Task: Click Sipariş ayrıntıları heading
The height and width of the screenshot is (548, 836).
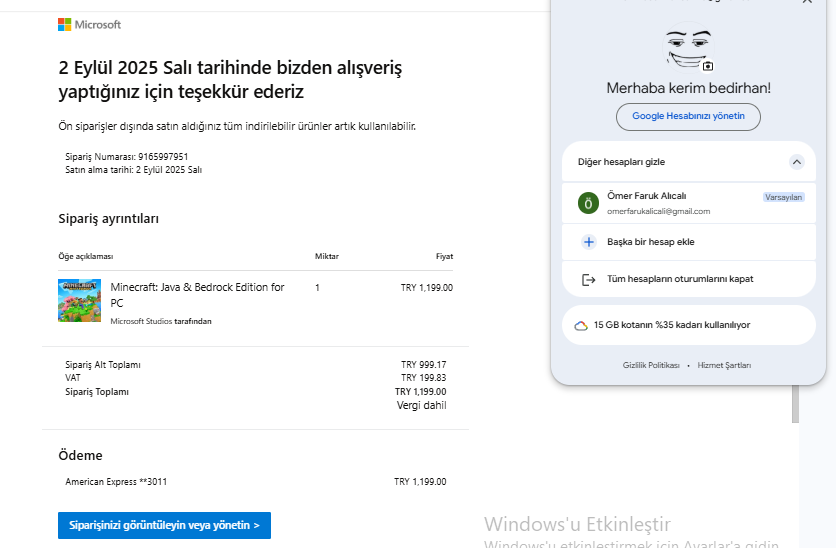Action: pyautogui.click(x=108, y=219)
